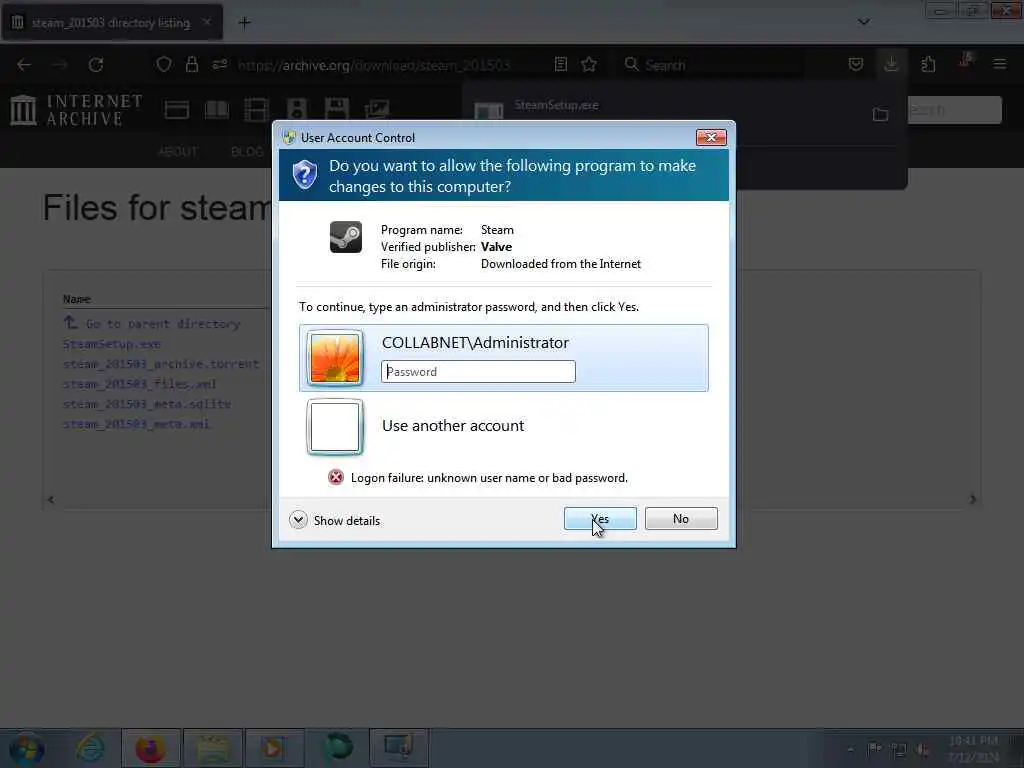
Task: Open Firefox tracking protection shield
Action: click(x=164, y=64)
